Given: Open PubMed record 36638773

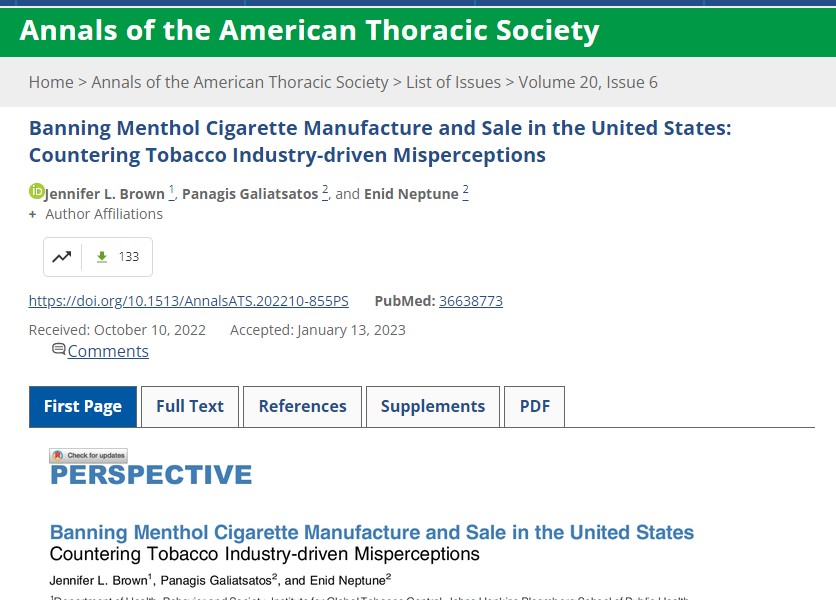Looking at the screenshot, I should (x=470, y=300).
